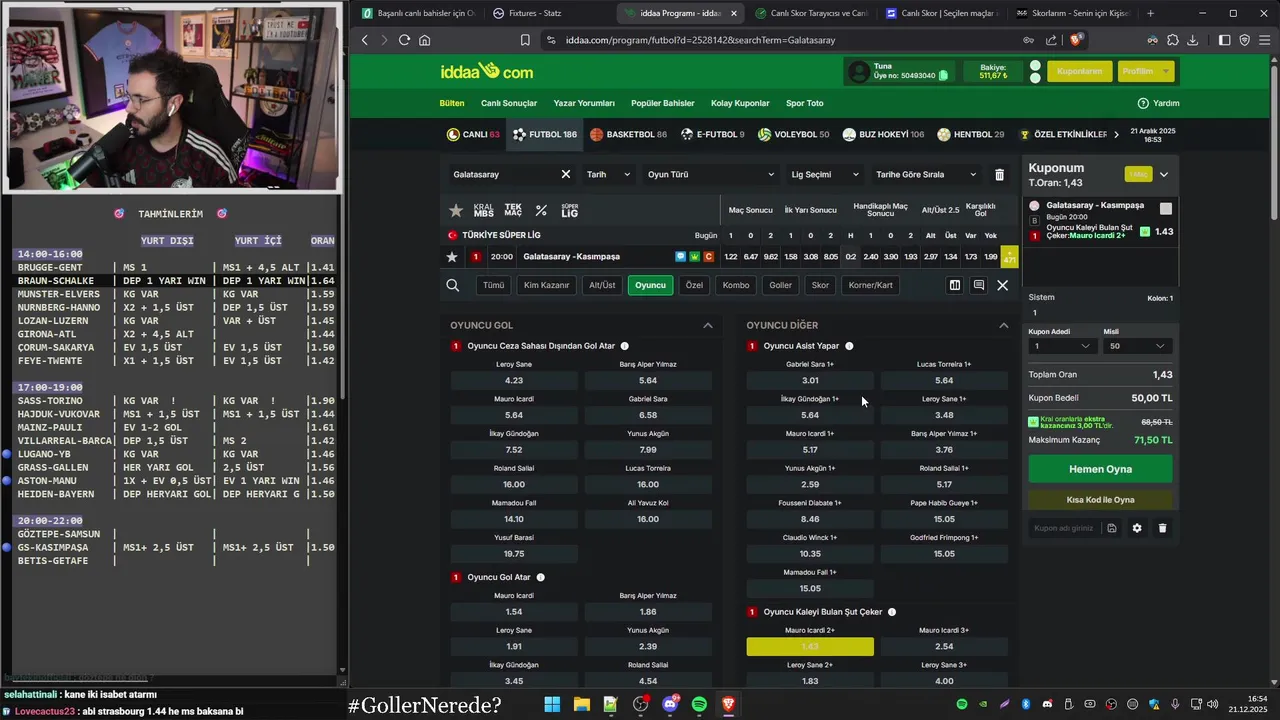Click the Kupon adı giriniz field
Viewport: 1280px width, 720px height.
[x=1063, y=528]
